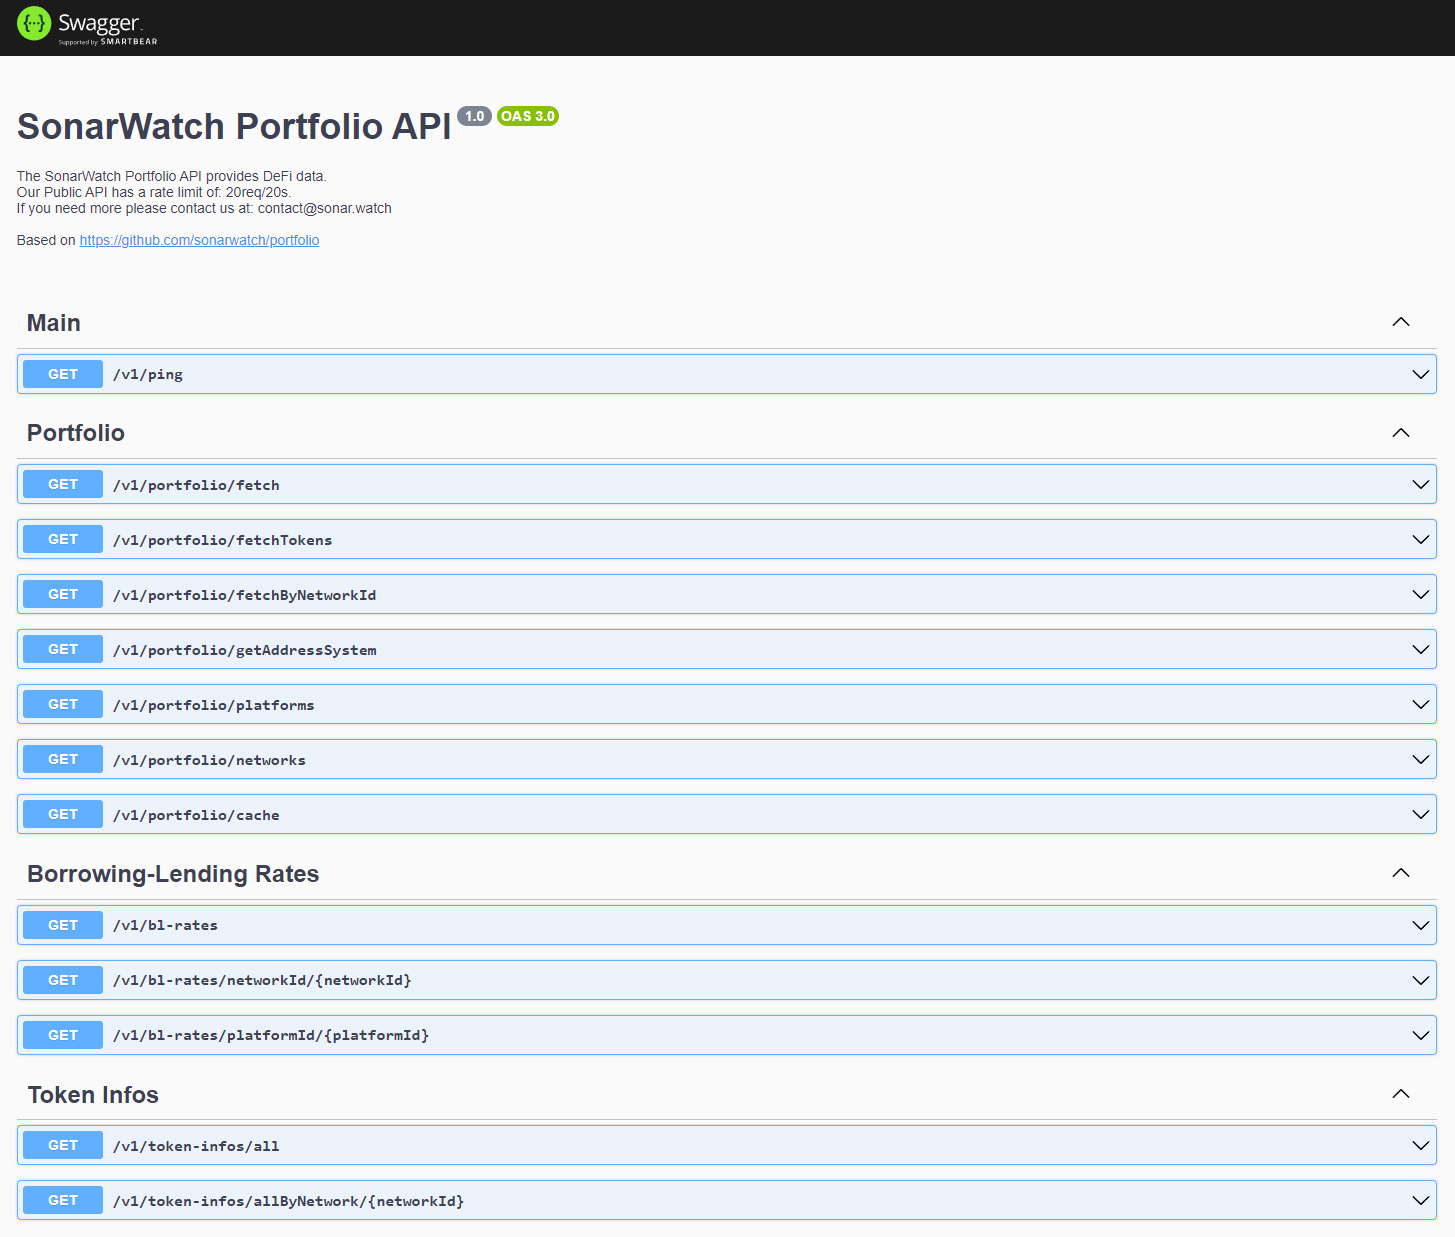
Task: Expand the /v1/bl-rates endpoint arrow
Action: point(1420,925)
